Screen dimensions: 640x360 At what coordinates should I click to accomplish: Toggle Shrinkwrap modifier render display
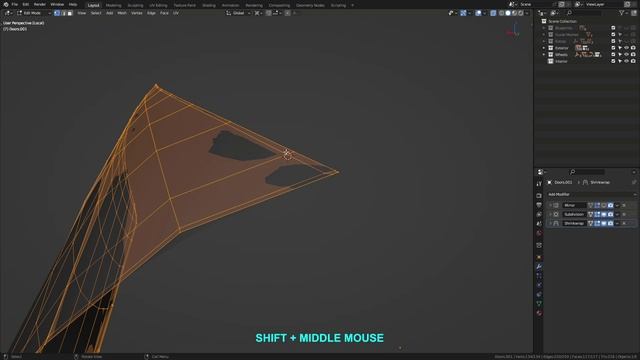pos(610,223)
